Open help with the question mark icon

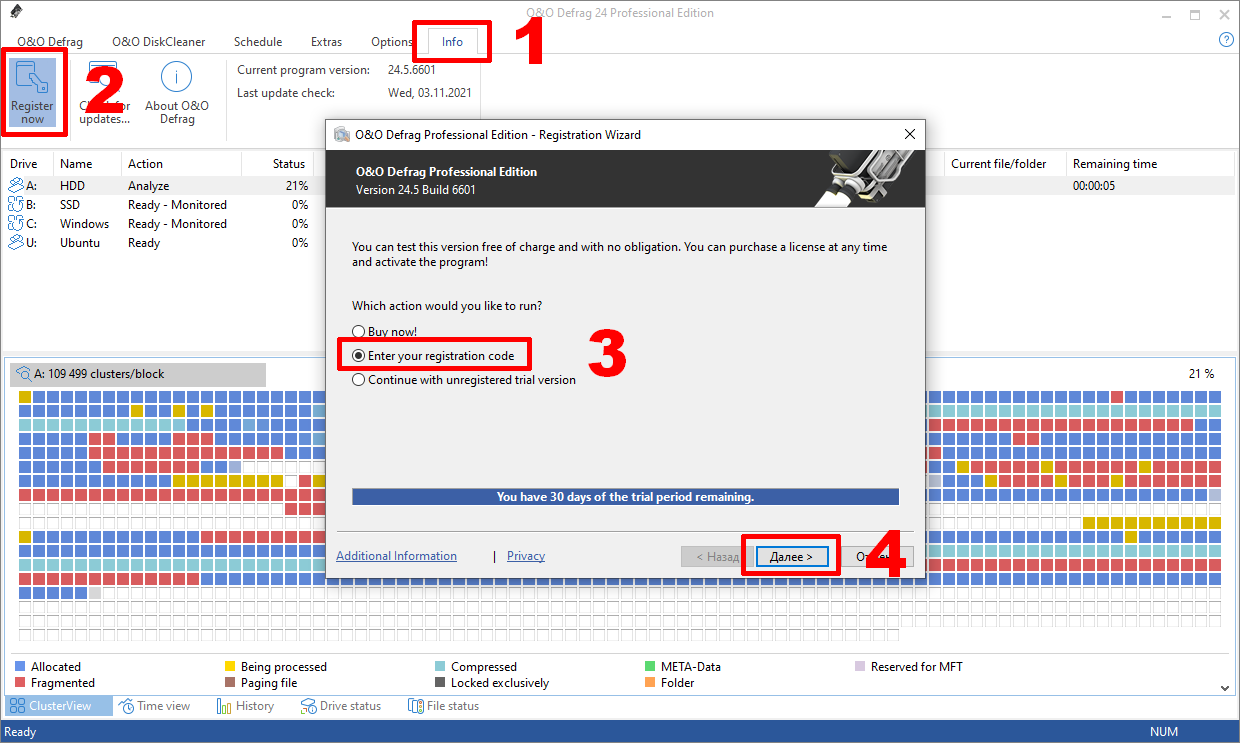[x=1226, y=40]
